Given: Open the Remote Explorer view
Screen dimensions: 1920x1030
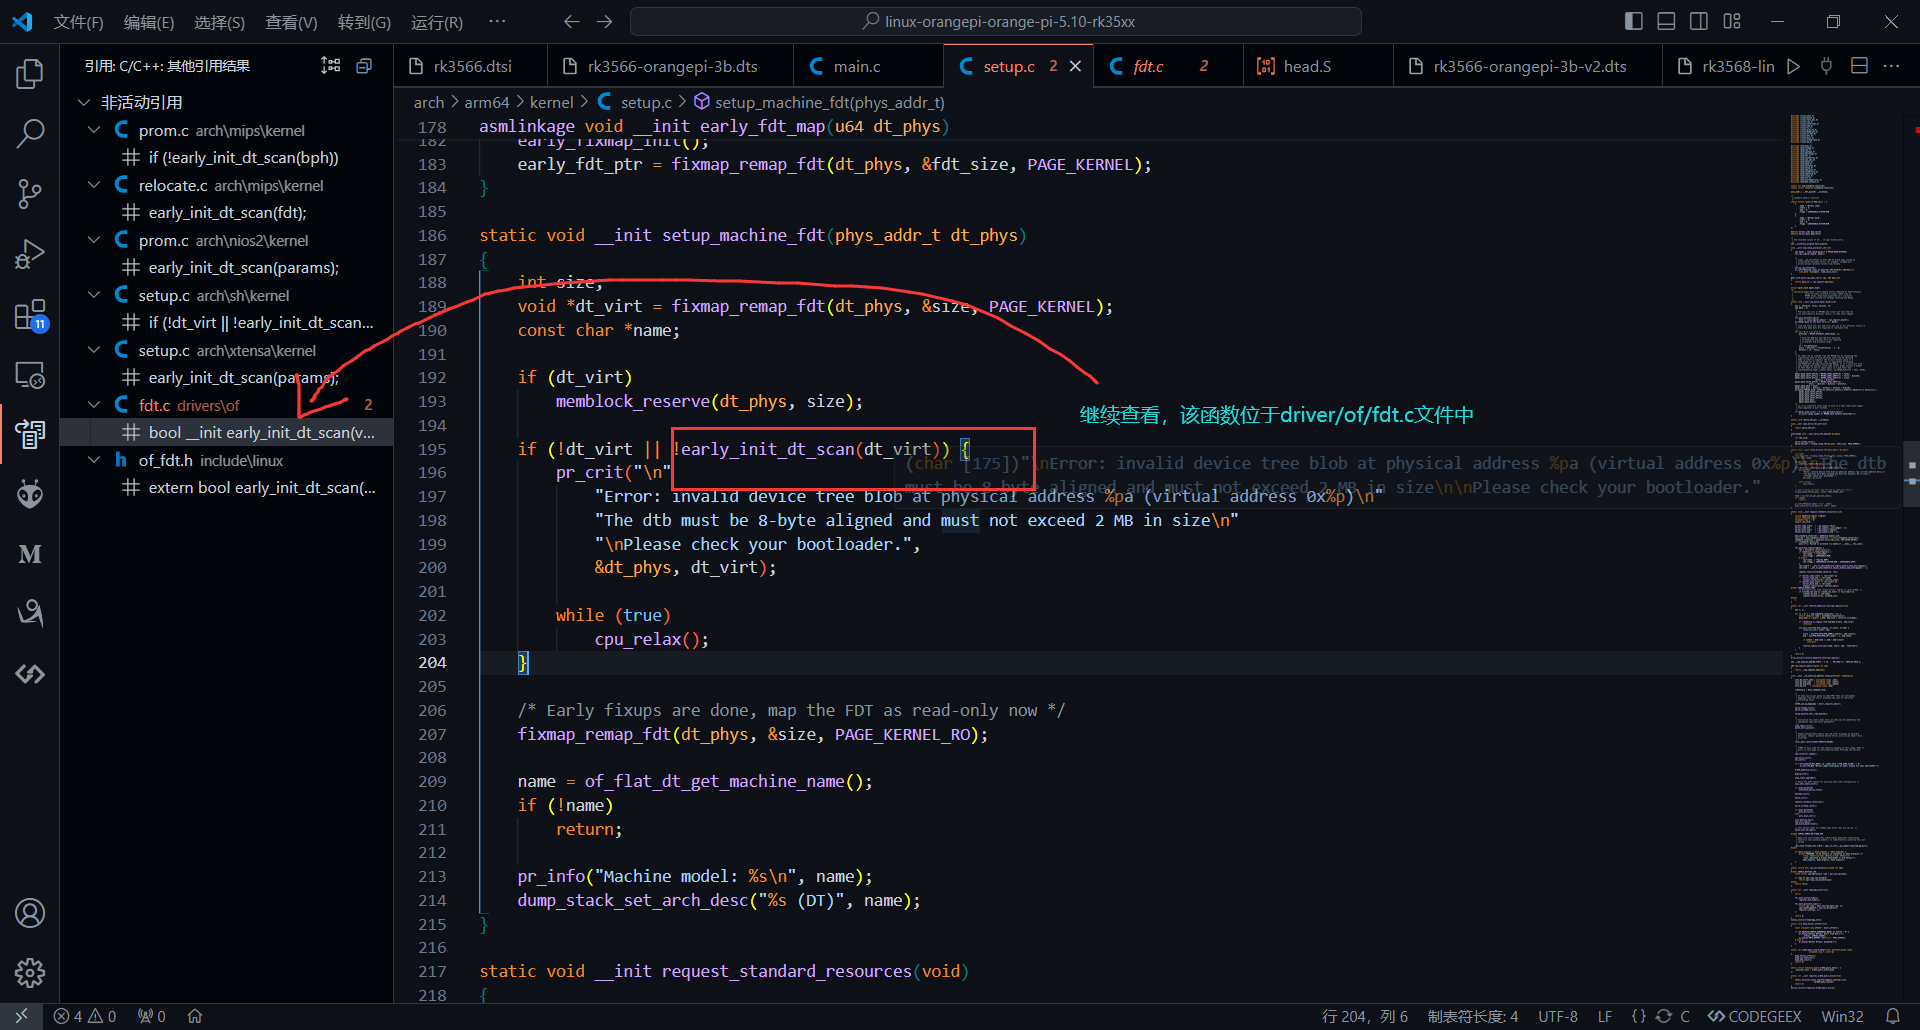Looking at the screenshot, I should [30, 375].
